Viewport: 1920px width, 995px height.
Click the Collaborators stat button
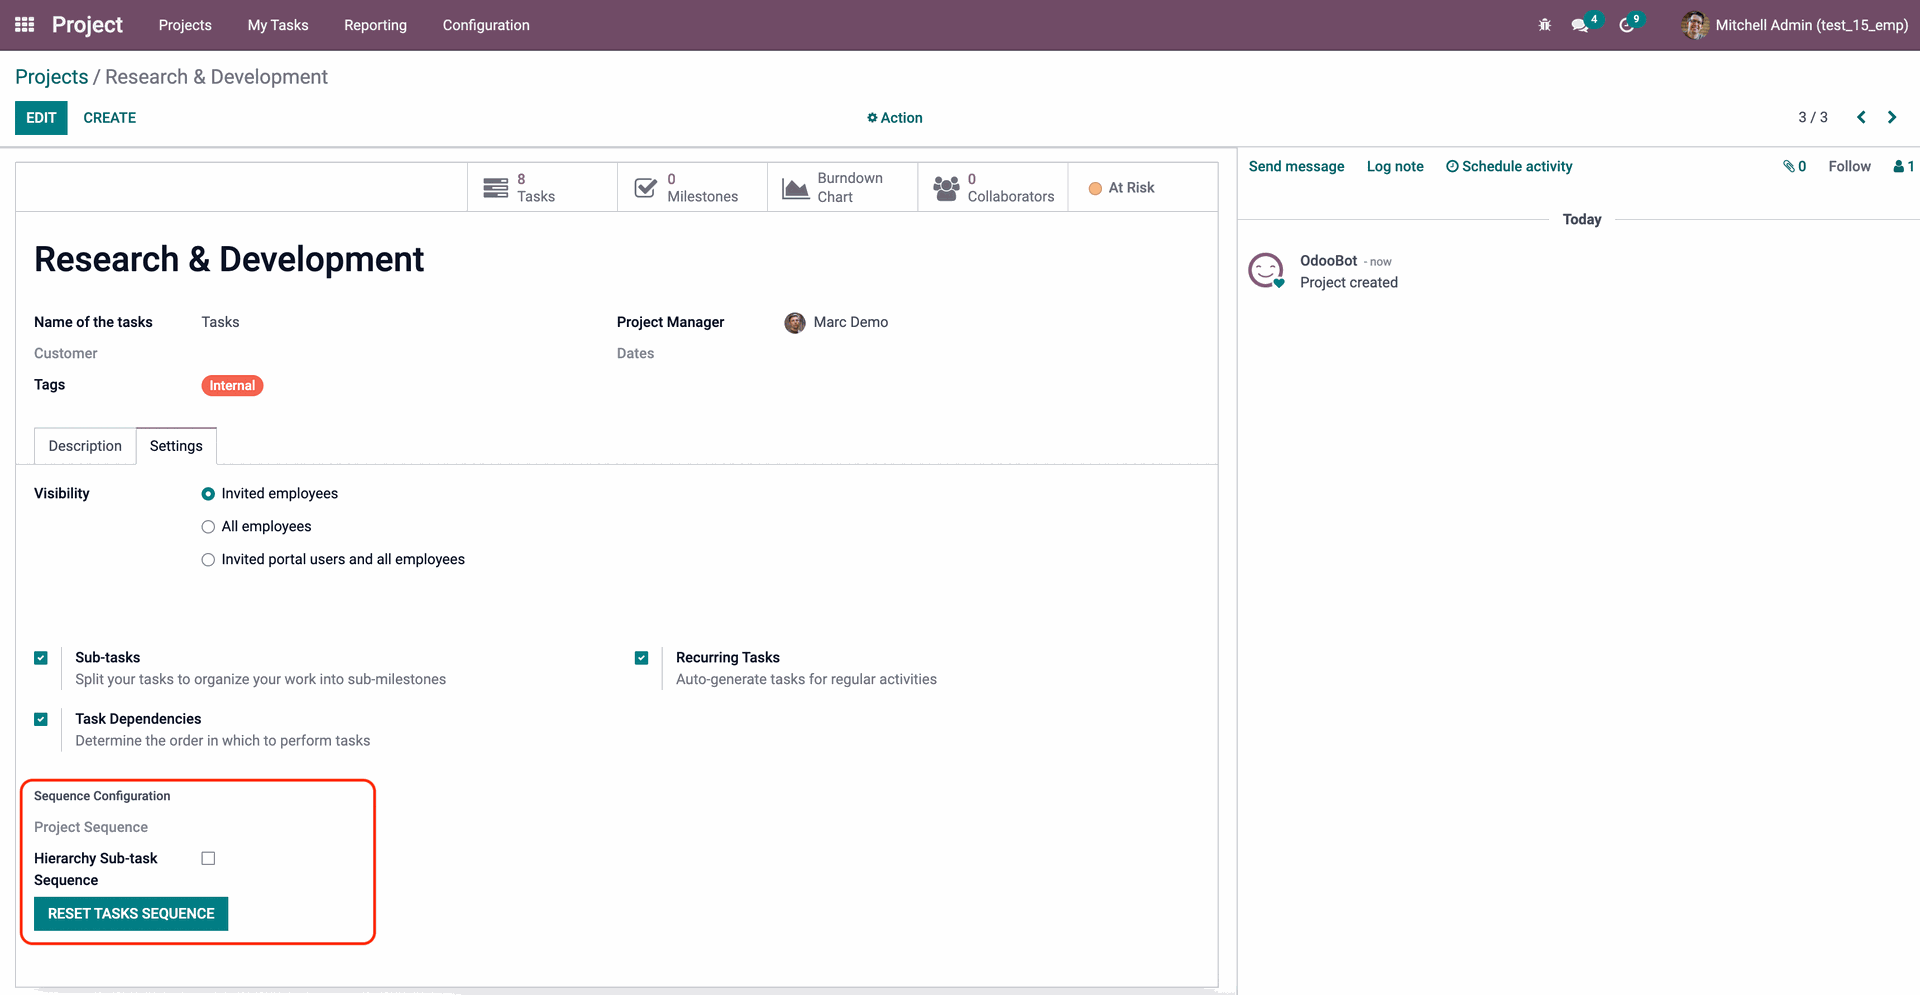tap(992, 186)
